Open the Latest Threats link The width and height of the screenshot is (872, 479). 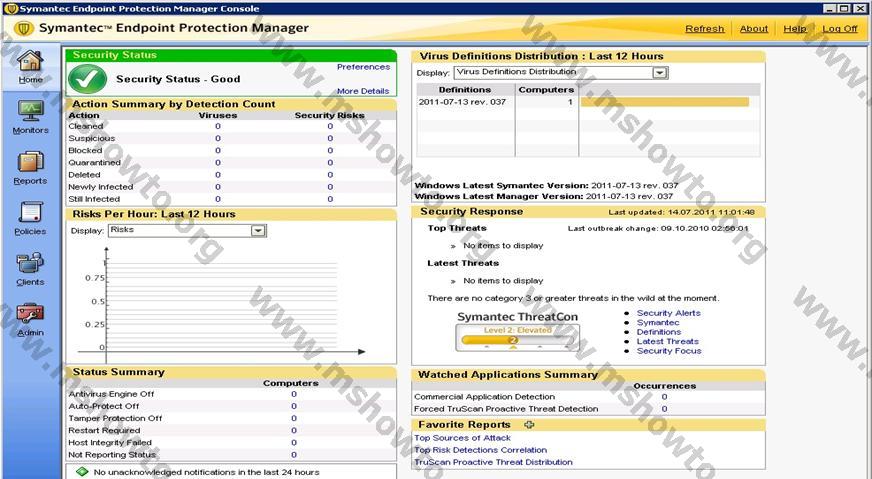click(x=667, y=342)
